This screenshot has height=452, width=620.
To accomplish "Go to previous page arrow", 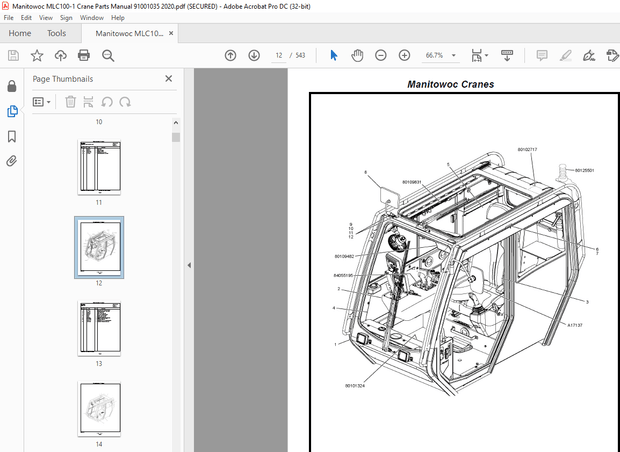I will (230, 55).
